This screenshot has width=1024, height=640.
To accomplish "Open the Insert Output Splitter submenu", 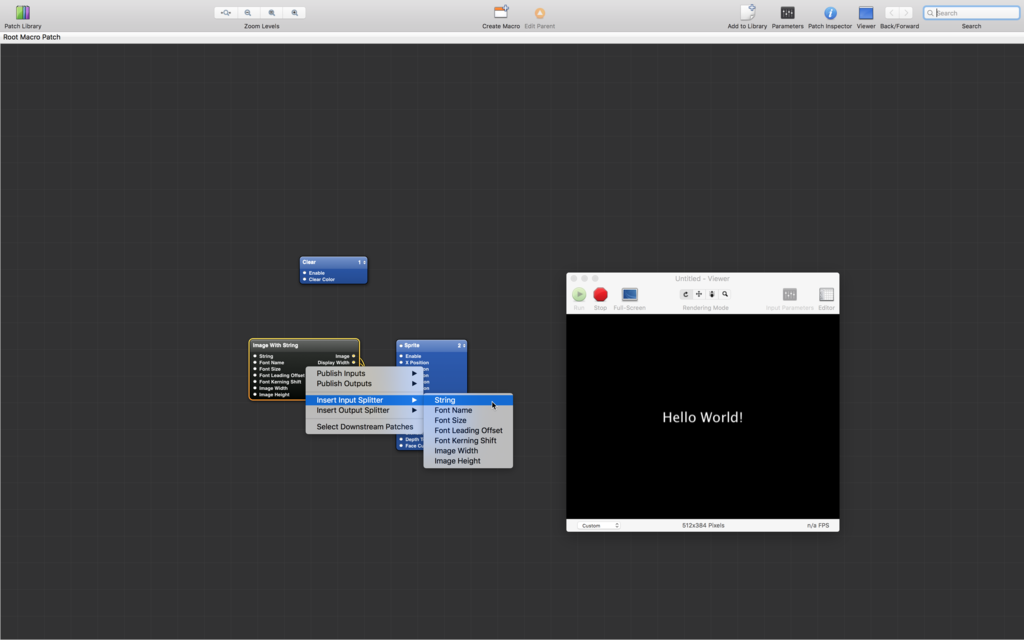I will (x=364, y=410).
